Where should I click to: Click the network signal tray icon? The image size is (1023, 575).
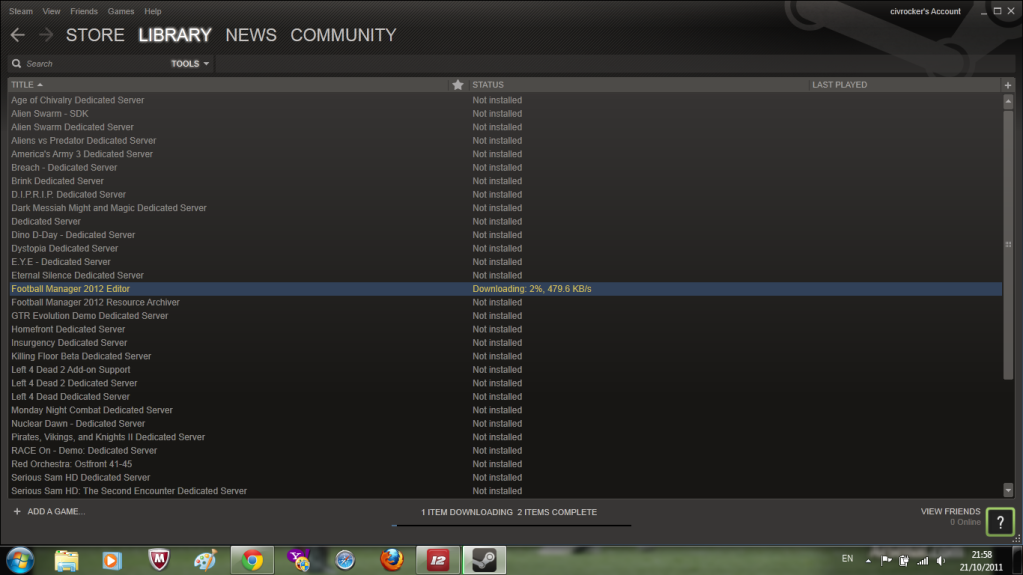click(923, 561)
